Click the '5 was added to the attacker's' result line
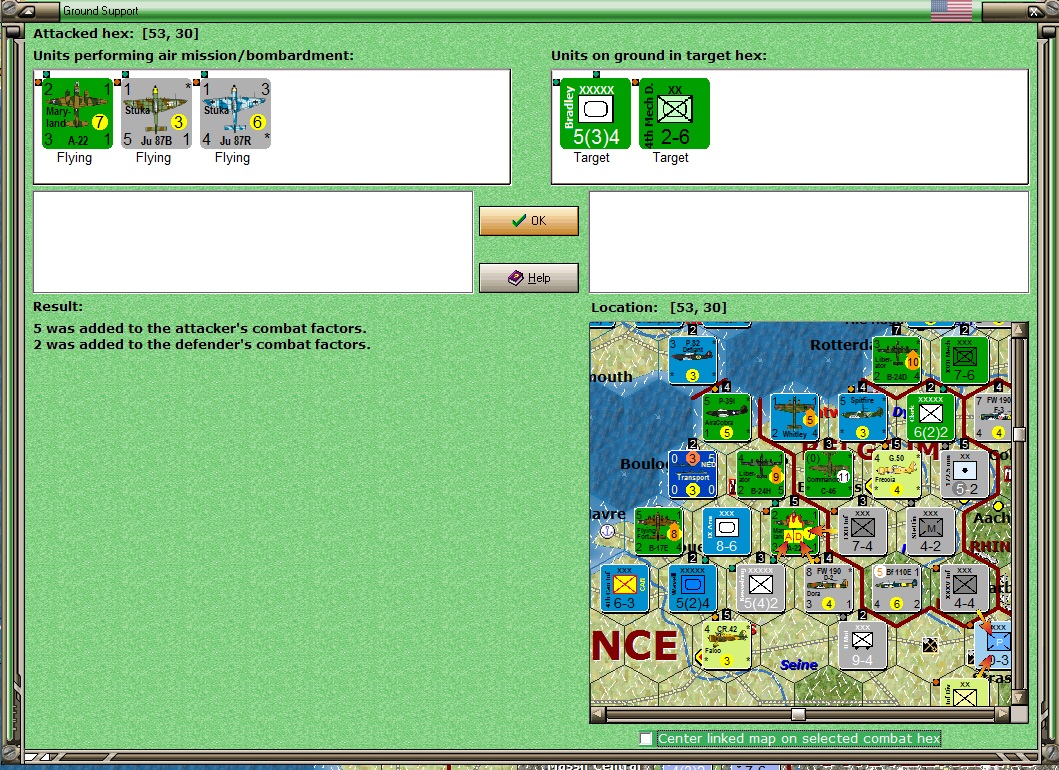 pyautogui.click(x=200, y=328)
